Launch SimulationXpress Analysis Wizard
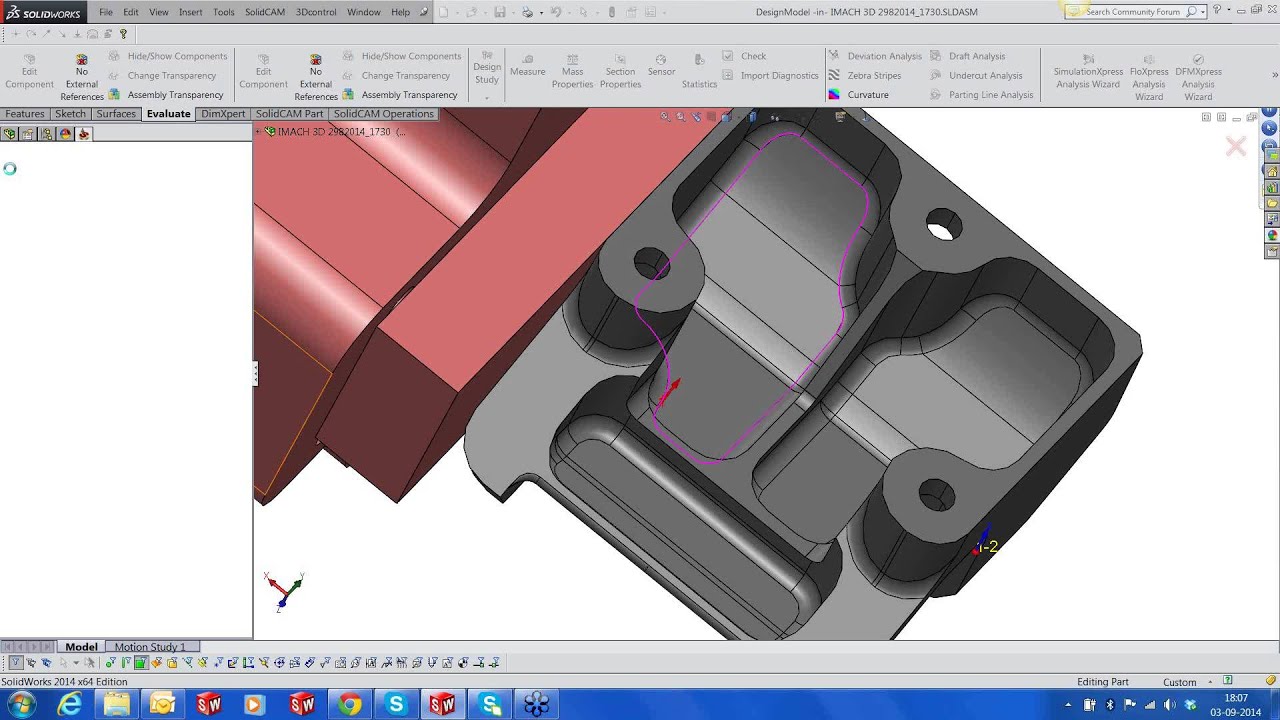The width and height of the screenshot is (1280, 720). click(1088, 72)
